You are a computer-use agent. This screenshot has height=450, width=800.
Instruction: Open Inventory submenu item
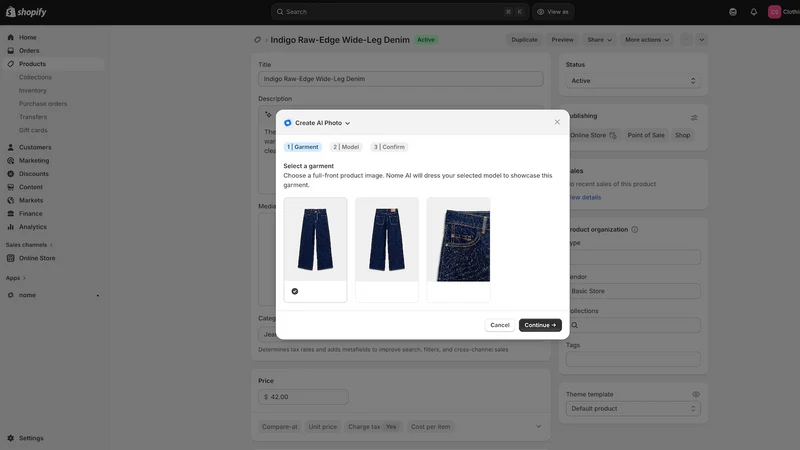click(33, 90)
